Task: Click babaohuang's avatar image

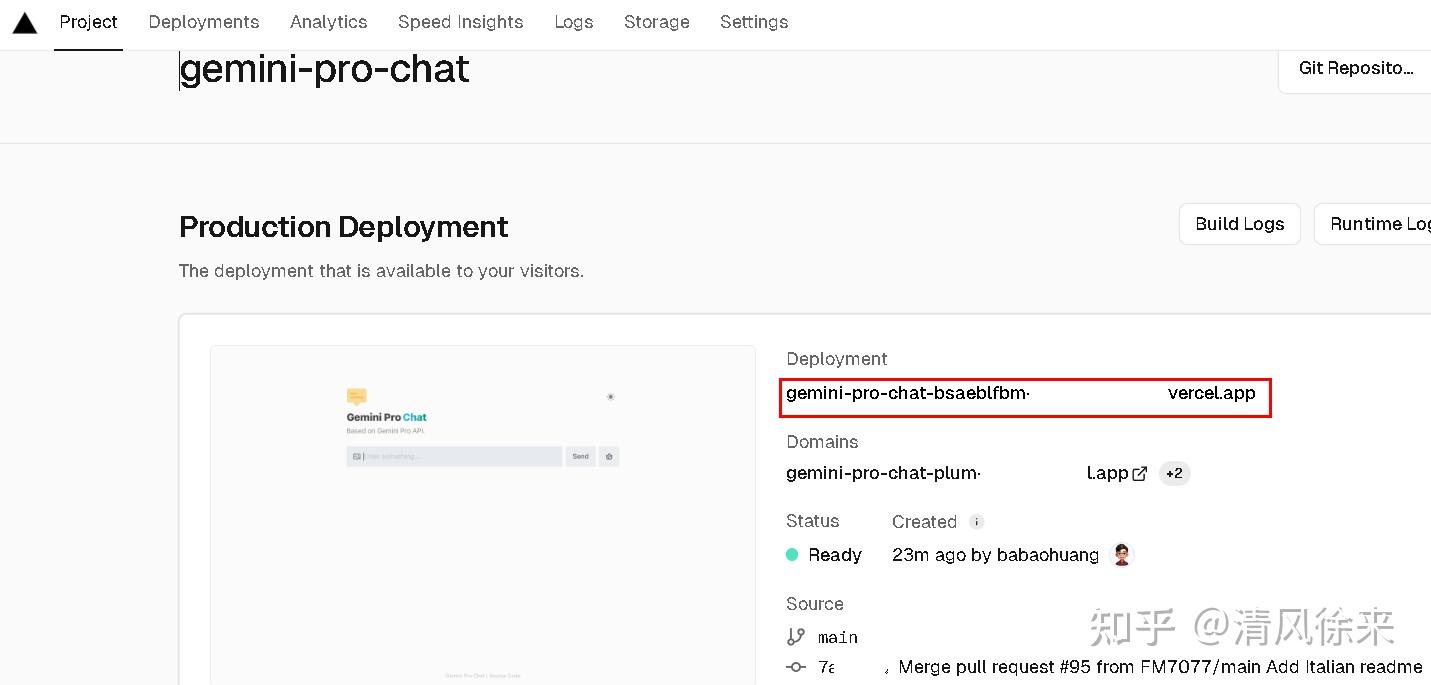Action: [1122, 555]
